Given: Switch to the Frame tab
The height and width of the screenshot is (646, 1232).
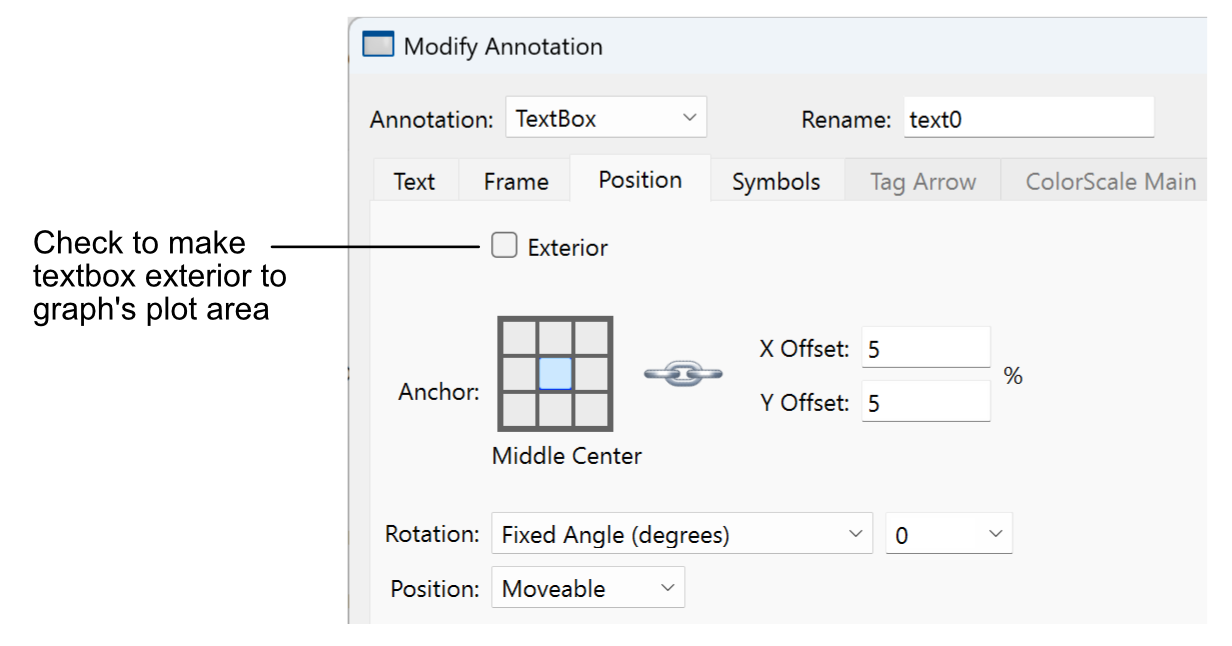Looking at the screenshot, I should [516, 181].
